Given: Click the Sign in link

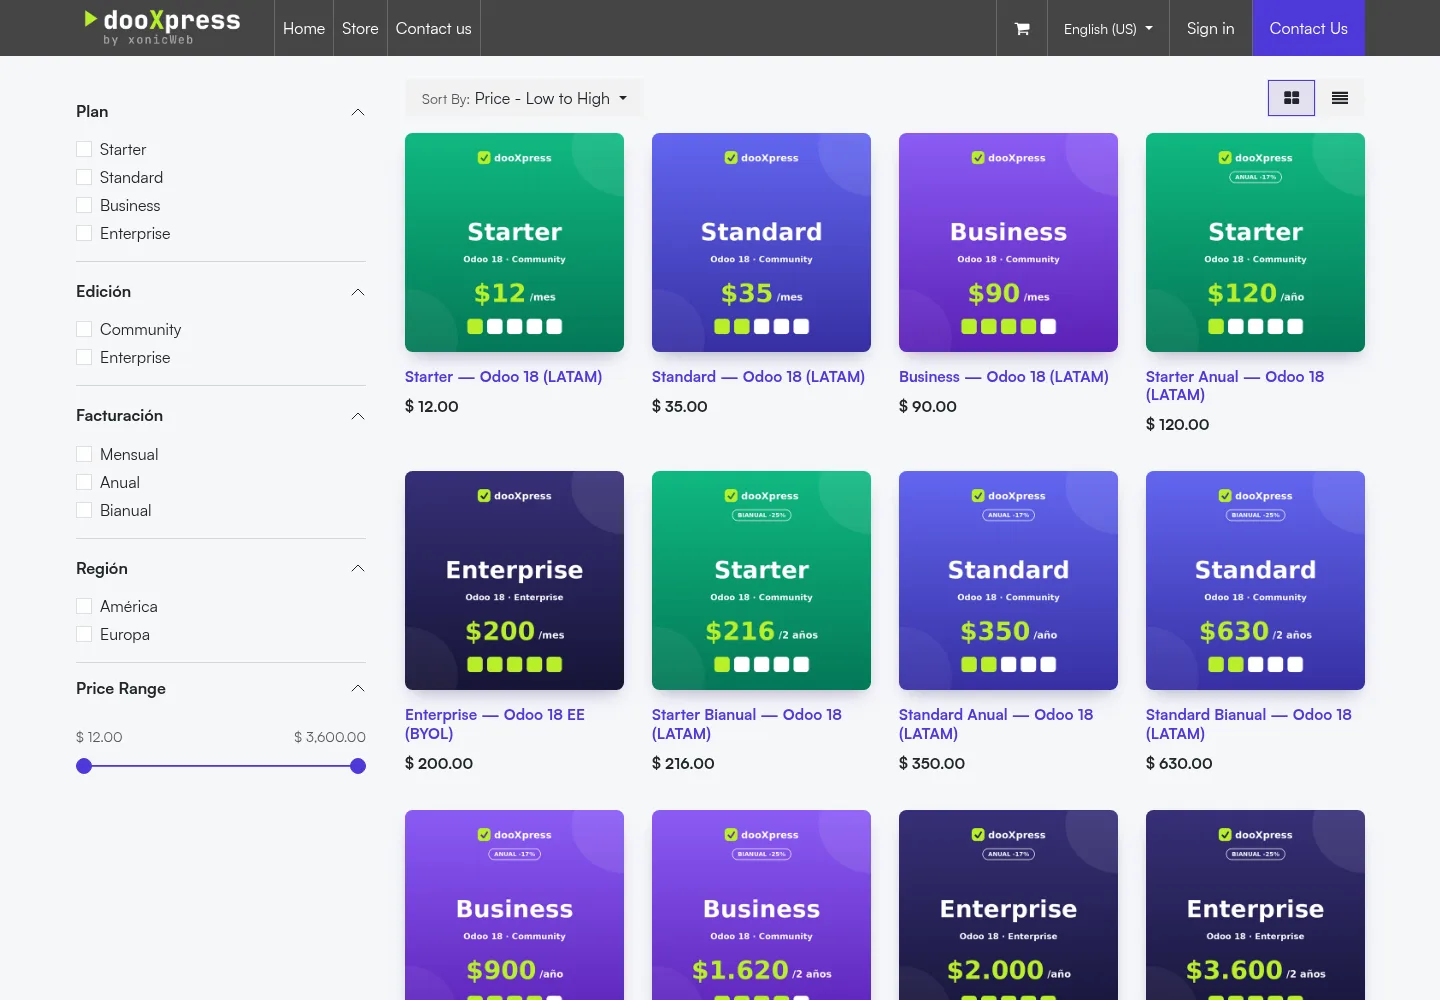Looking at the screenshot, I should [1210, 28].
